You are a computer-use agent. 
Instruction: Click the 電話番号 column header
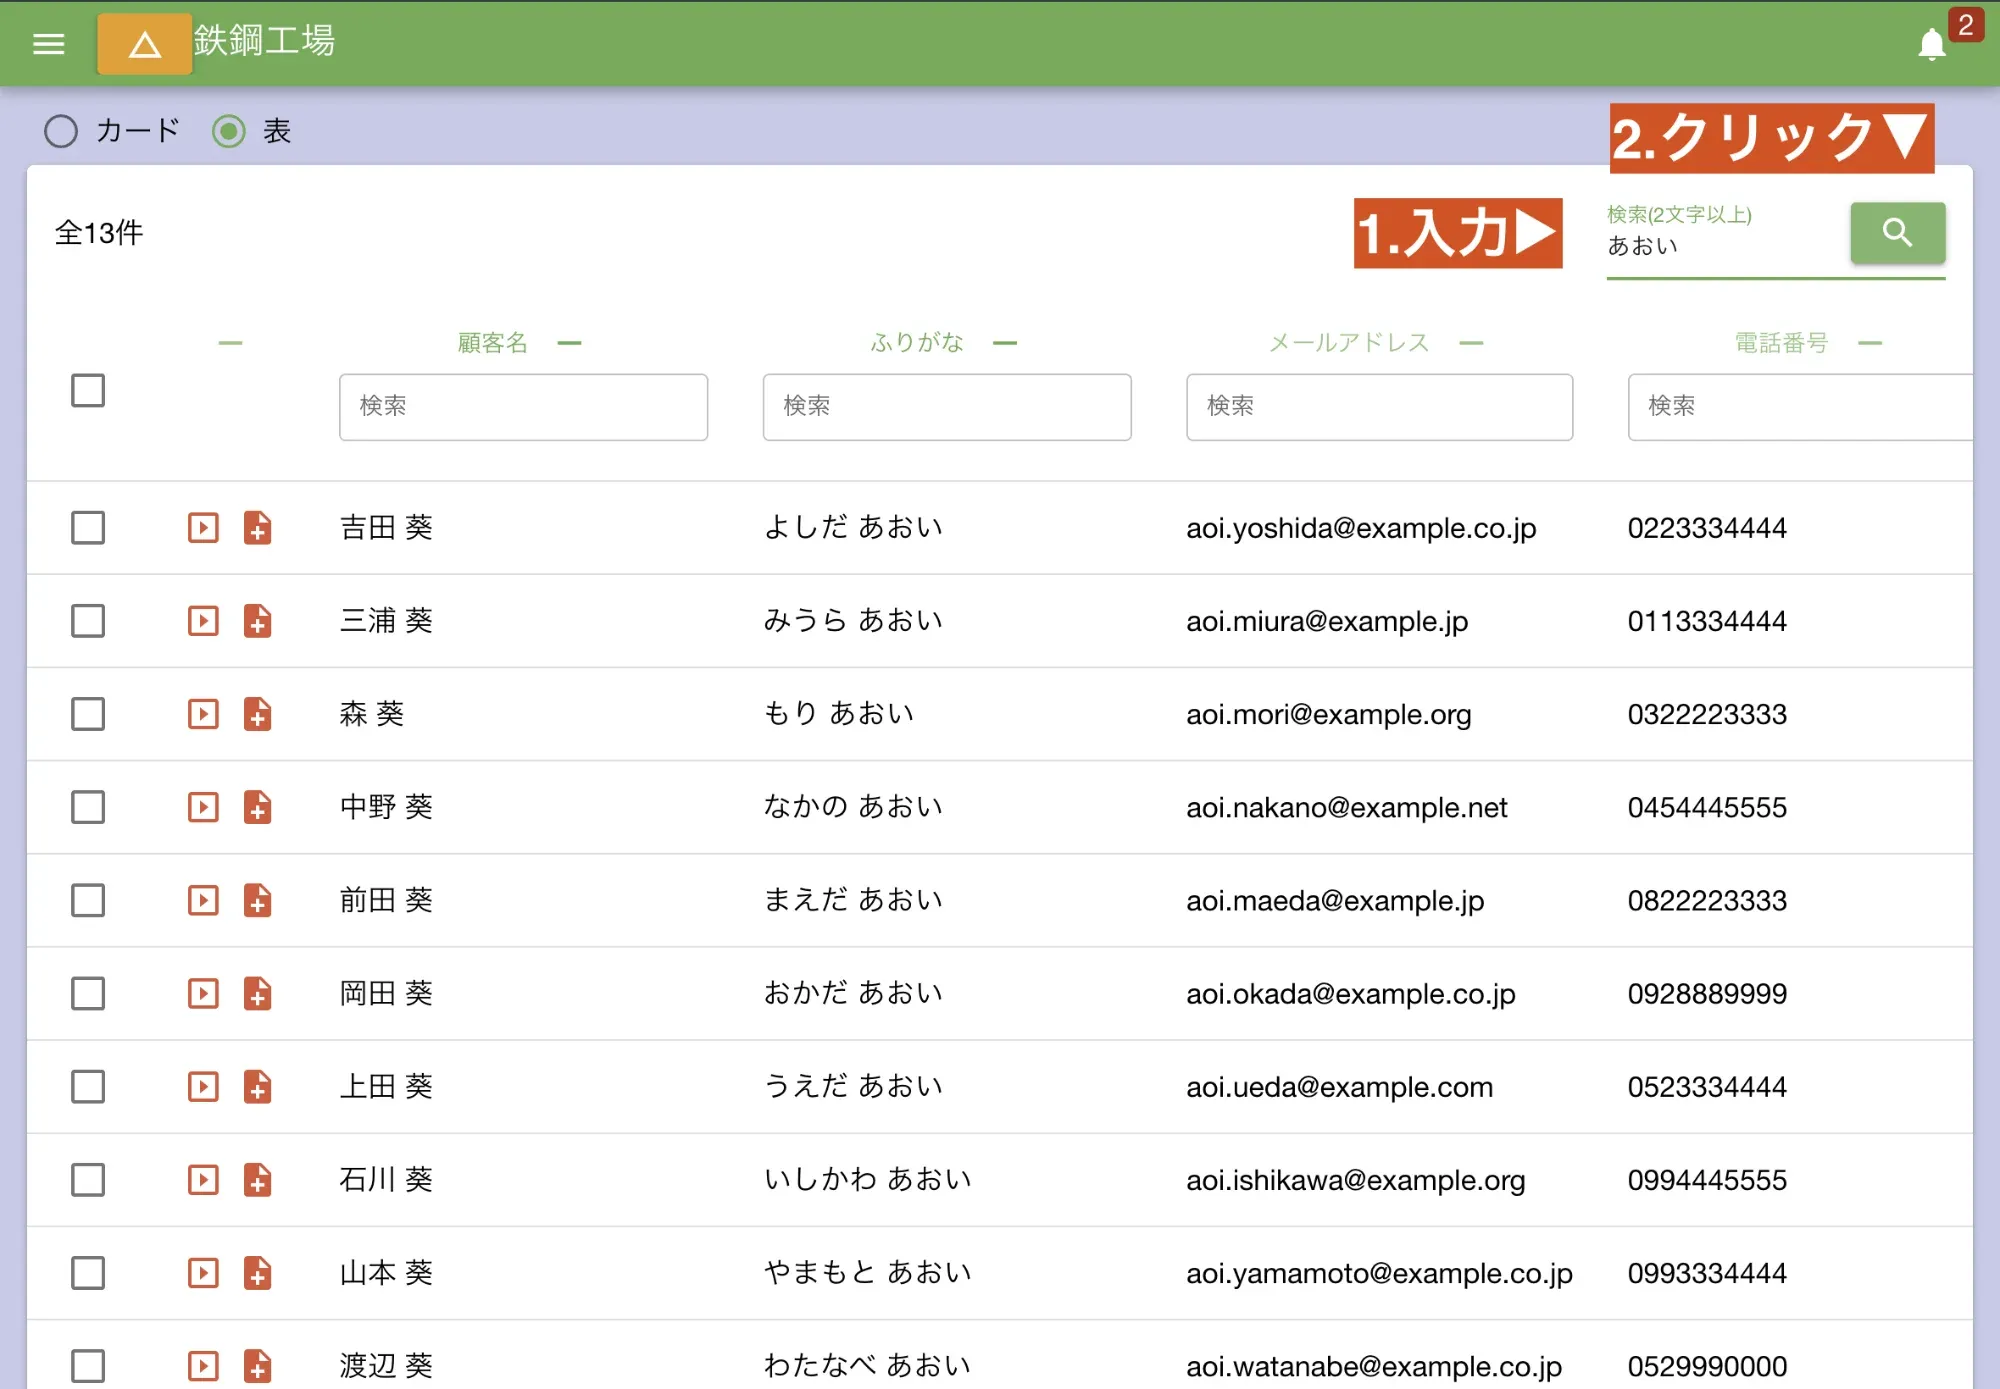click(x=1780, y=343)
